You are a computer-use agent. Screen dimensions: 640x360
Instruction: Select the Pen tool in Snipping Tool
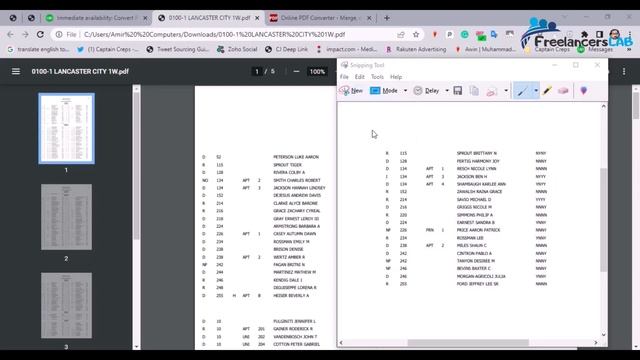522,91
